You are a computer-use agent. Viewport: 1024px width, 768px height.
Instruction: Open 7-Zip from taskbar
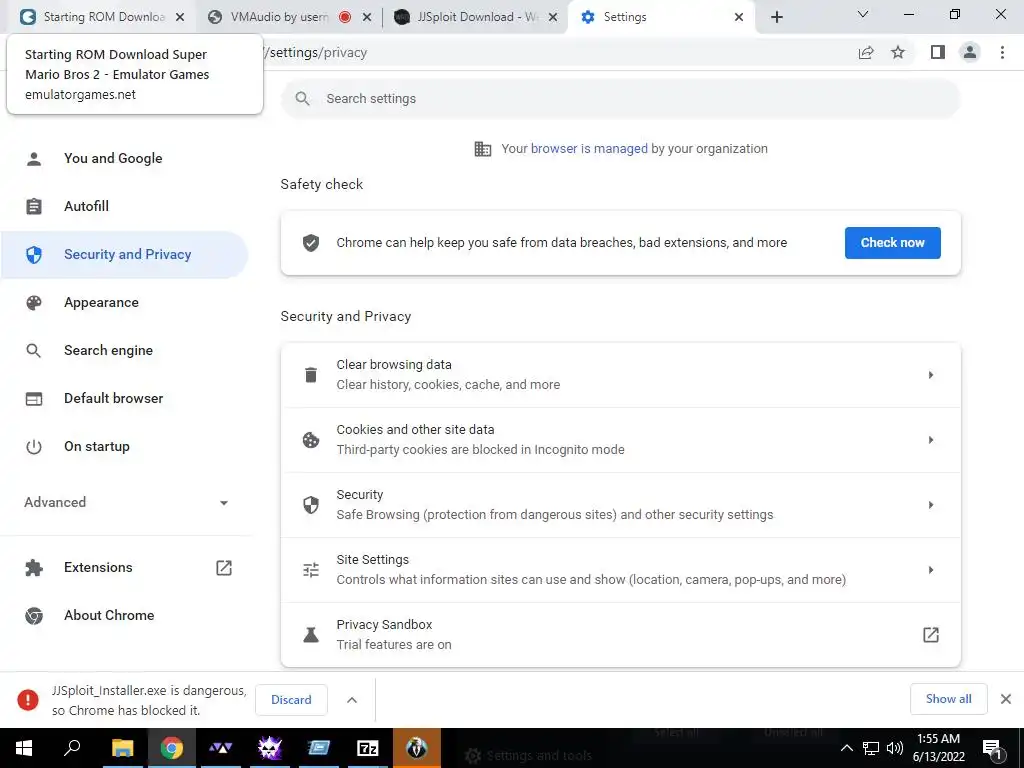(x=368, y=748)
